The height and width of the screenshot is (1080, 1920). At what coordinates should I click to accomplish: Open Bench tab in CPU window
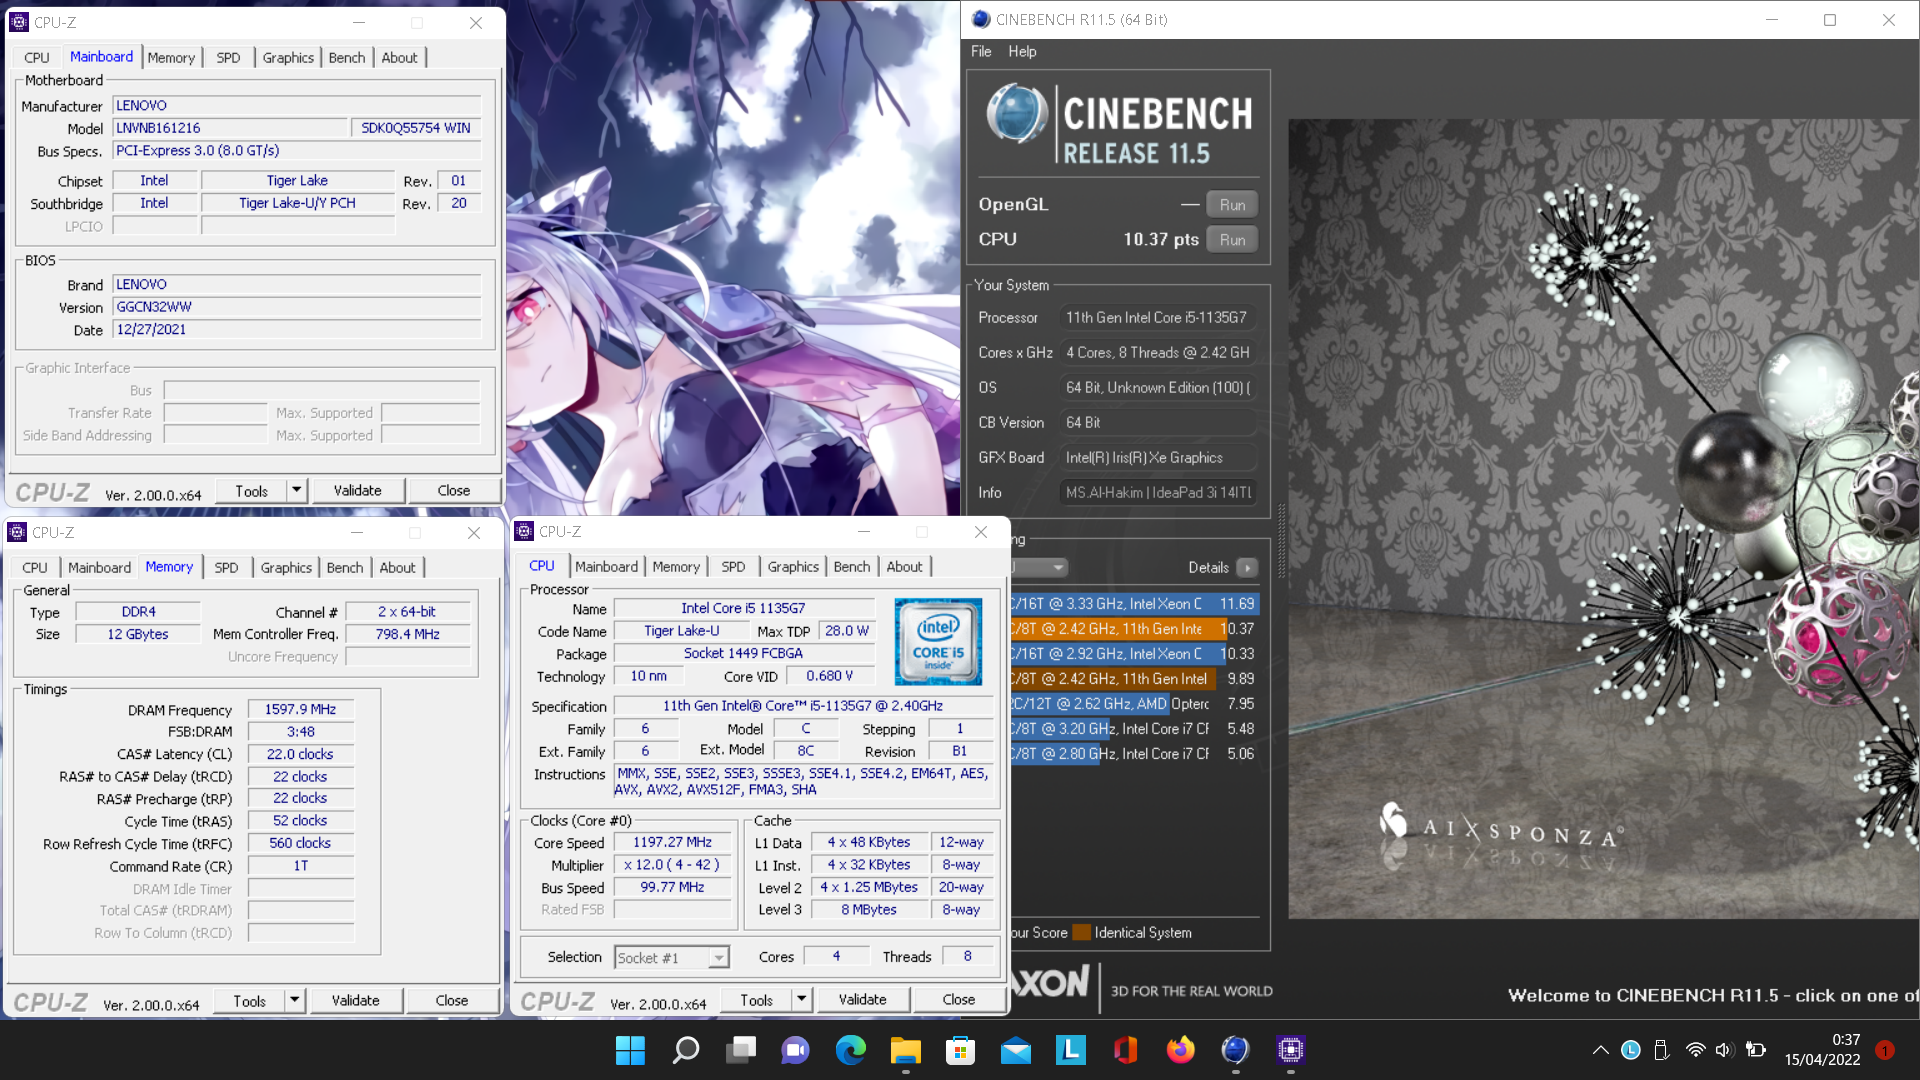[x=852, y=566]
